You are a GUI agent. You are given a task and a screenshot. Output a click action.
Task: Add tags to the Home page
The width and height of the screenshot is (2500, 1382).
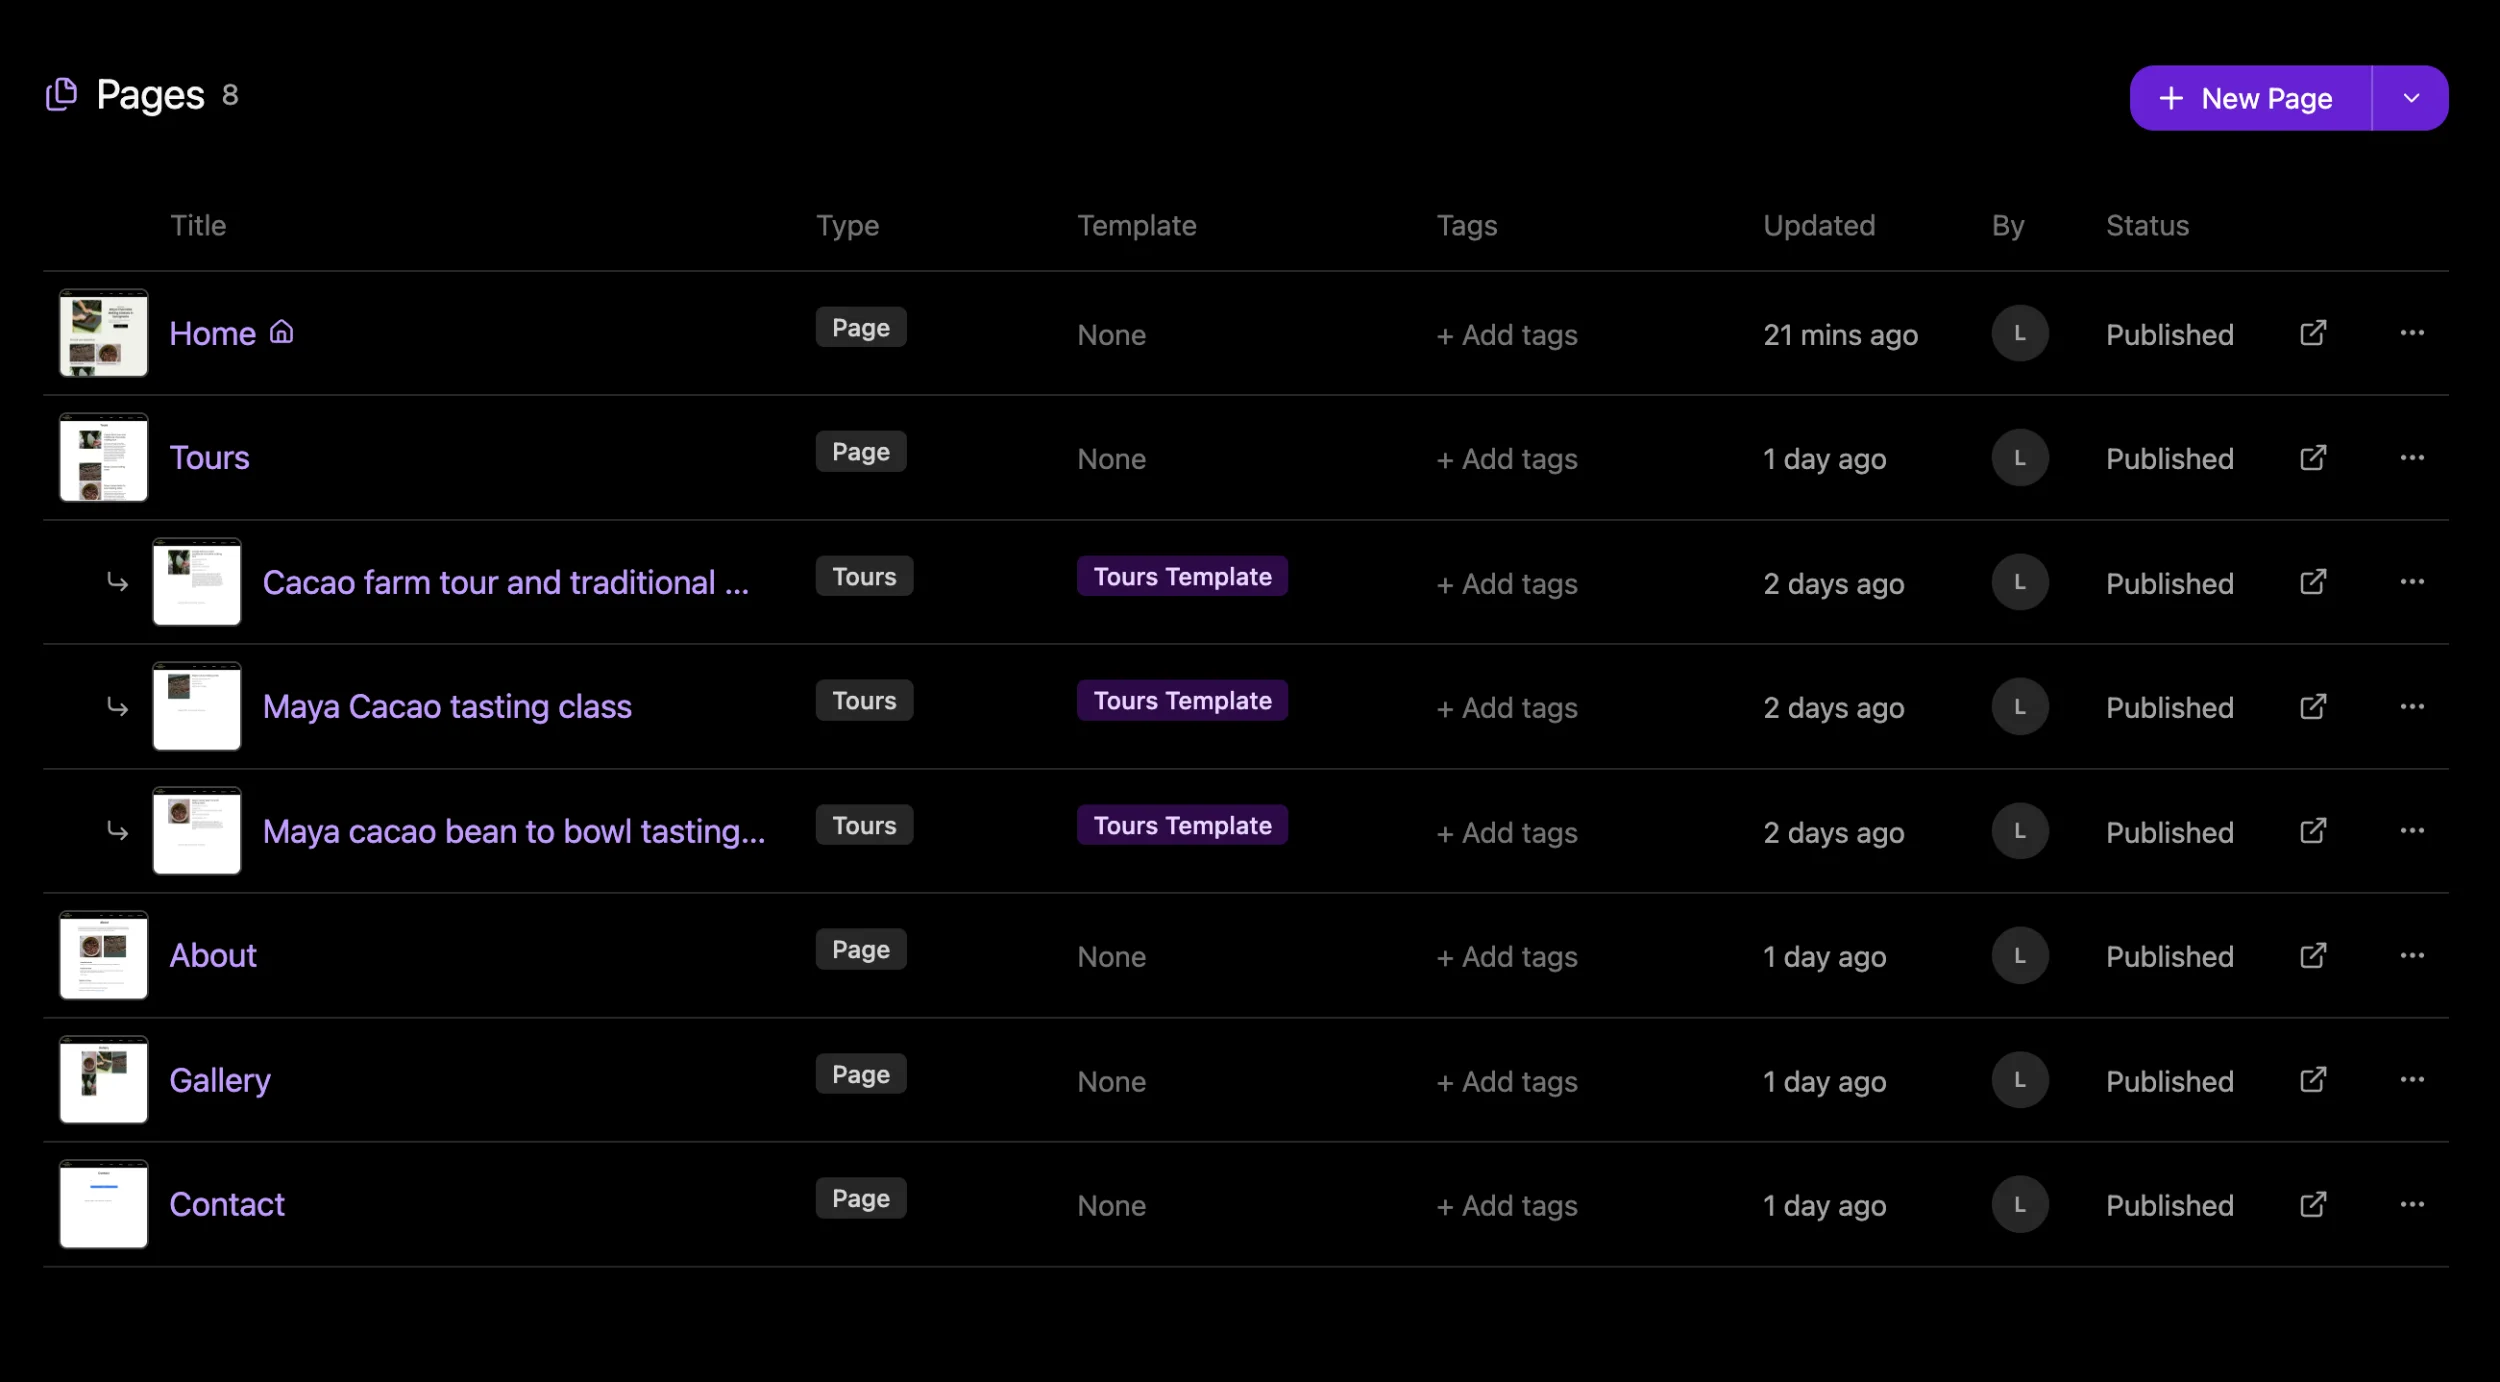pyautogui.click(x=1507, y=335)
